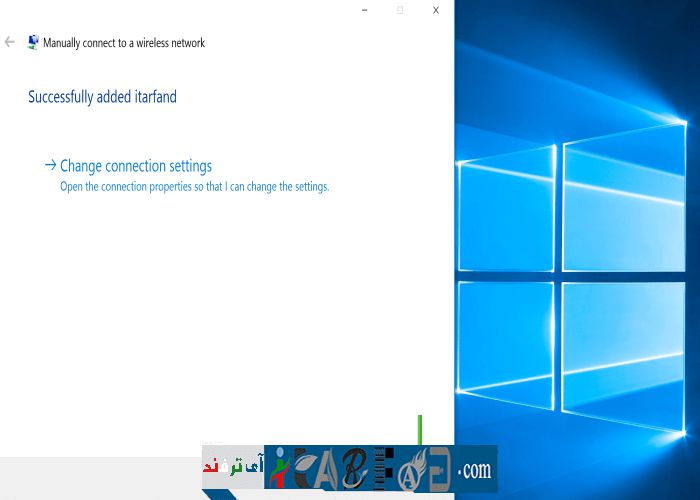Click the 'Manually connect to a wireless network' title
This screenshot has height=500, width=700.
[124, 43]
